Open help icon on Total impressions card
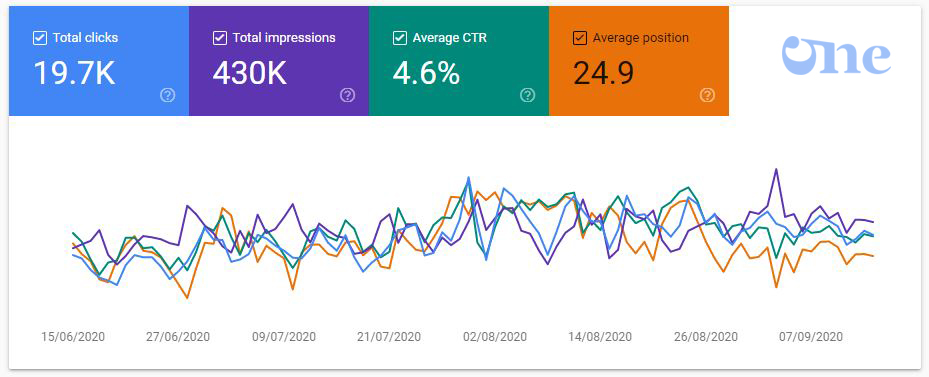Viewport: 929px width, 377px height. click(x=348, y=95)
